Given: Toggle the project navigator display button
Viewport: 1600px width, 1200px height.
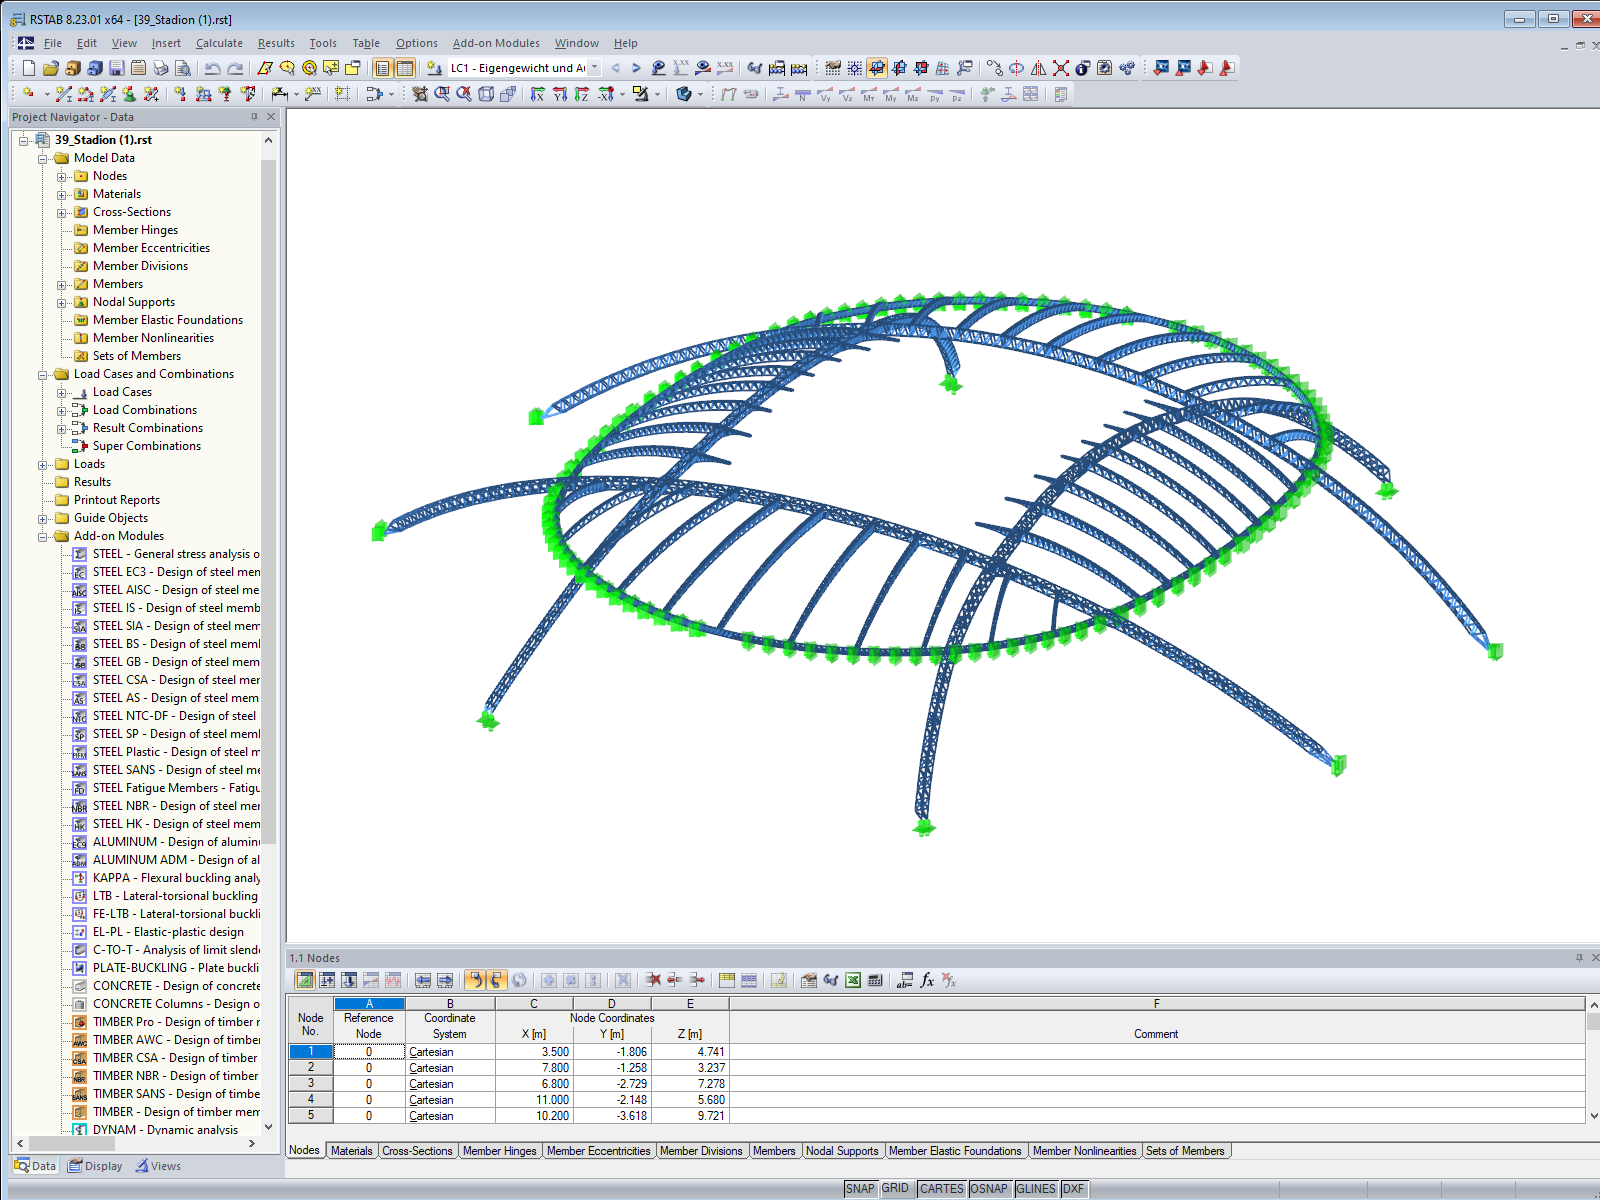Looking at the screenshot, I should pos(382,68).
